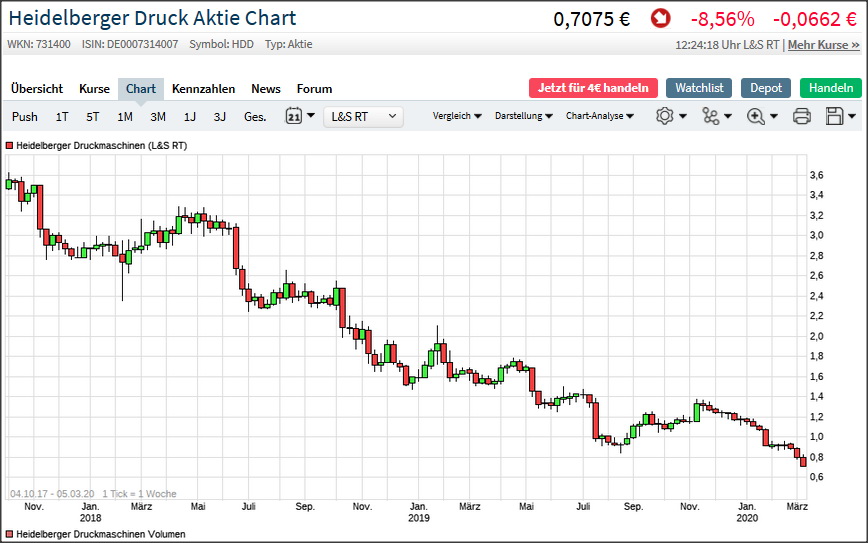Click the save floppy disk icon

coord(840,116)
